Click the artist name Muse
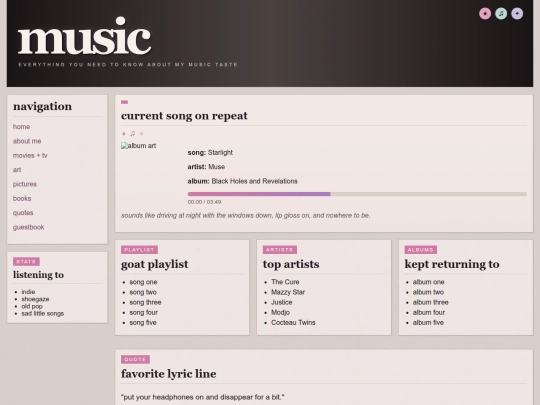540x405 pixels. click(217, 167)
